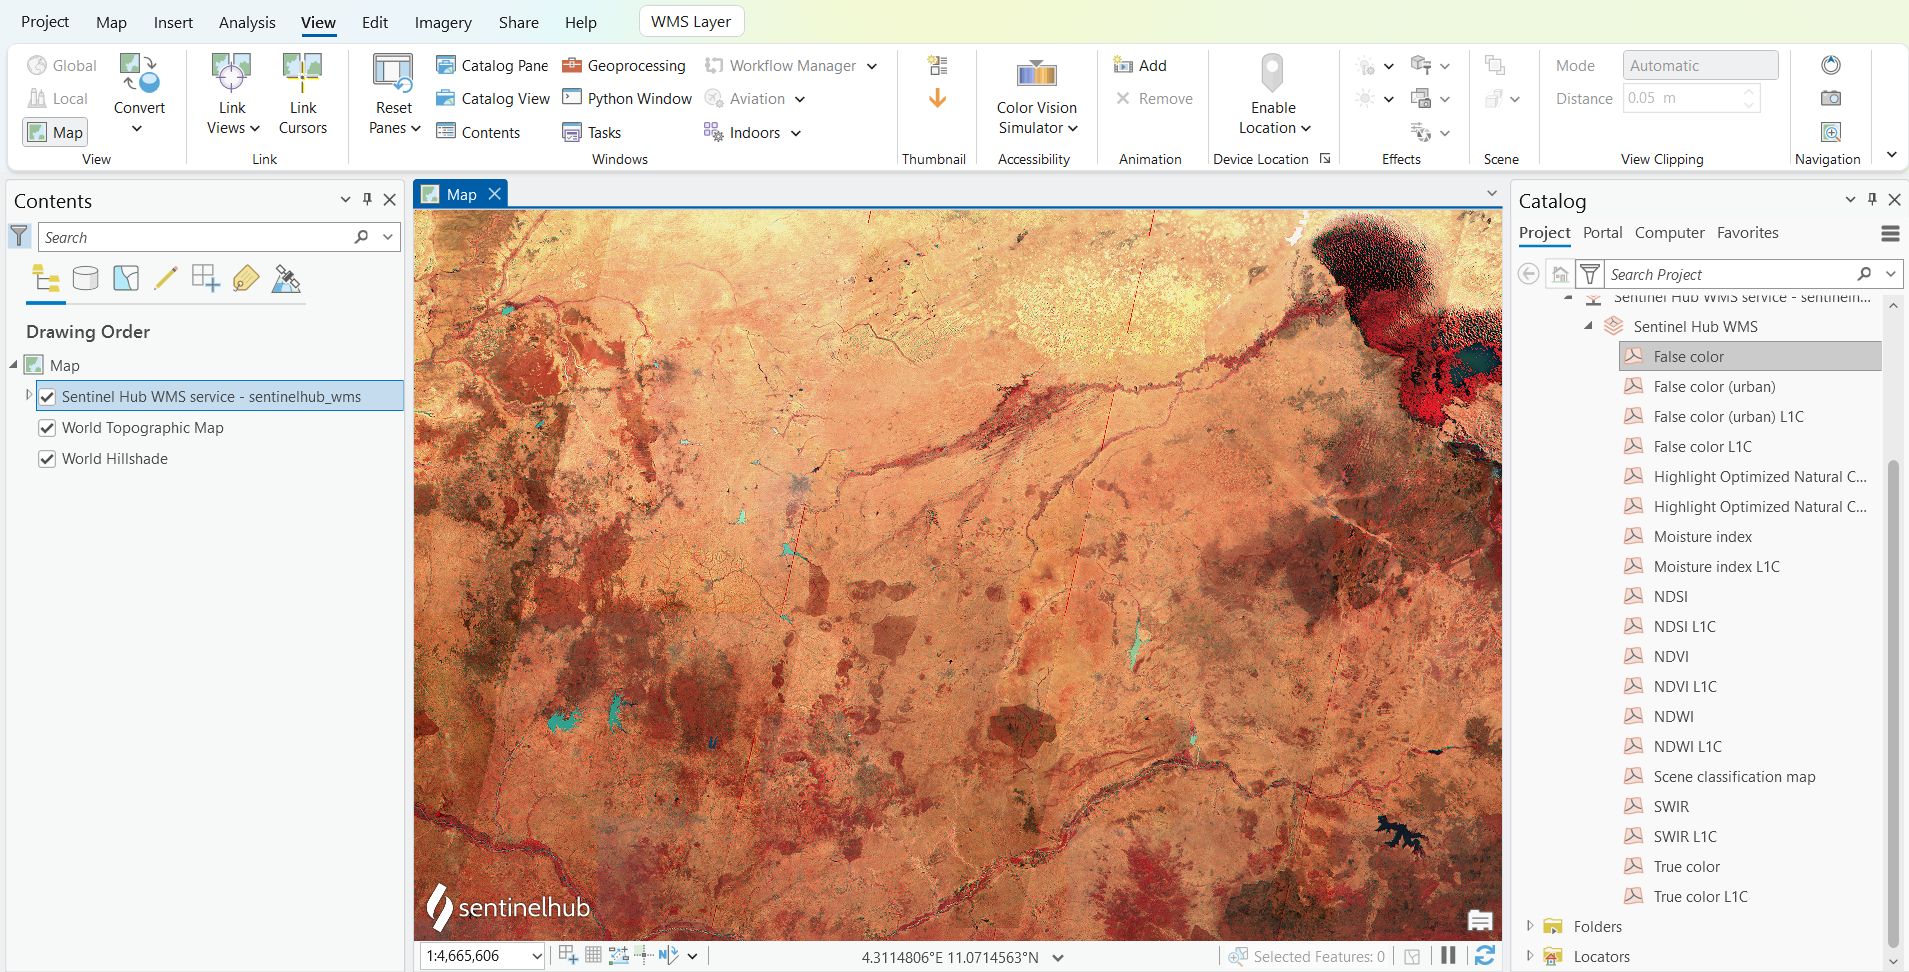Open the Tasks pane
The width and height of the screenshot is (1909, 972).
point(592,132)
